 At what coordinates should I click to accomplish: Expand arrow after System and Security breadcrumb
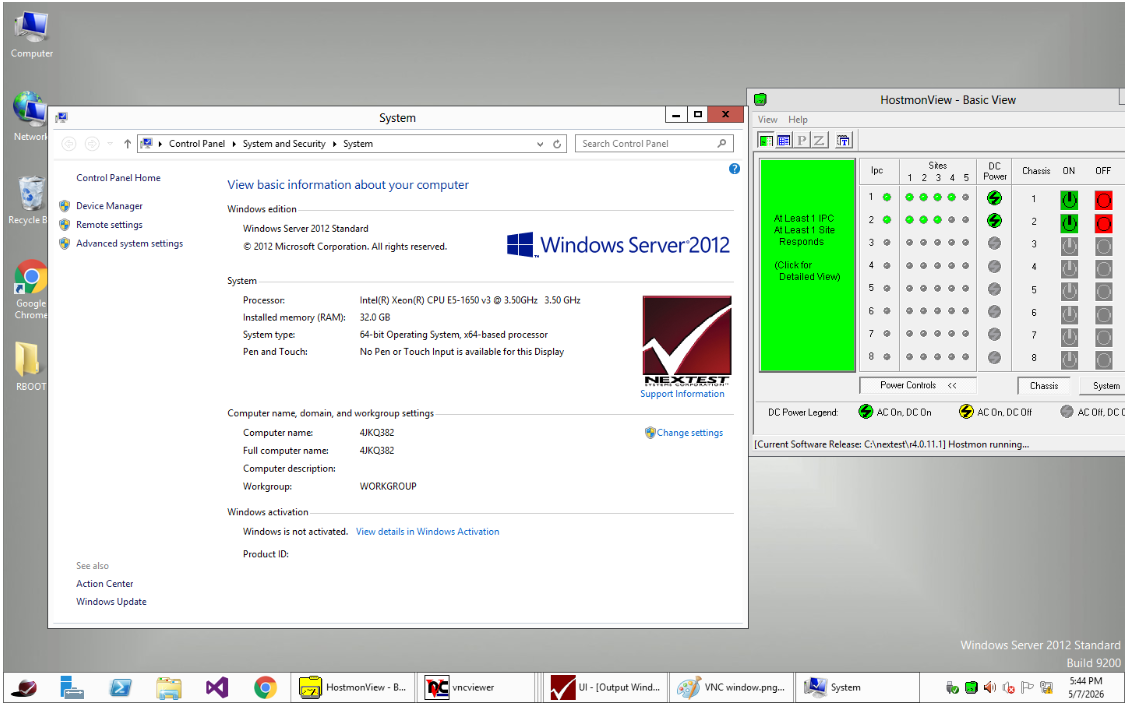[x=334, y=144]
